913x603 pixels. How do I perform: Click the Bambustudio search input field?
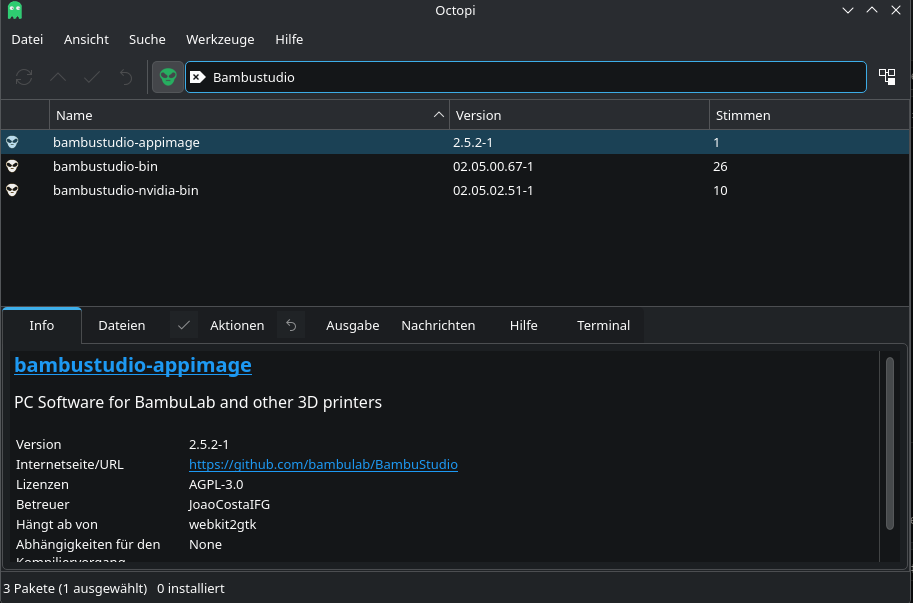(x=526, y=77)
